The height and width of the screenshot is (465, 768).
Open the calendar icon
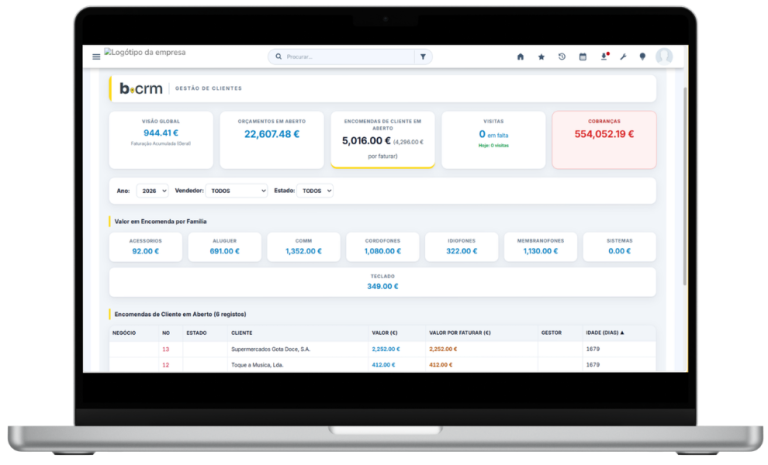point(582,57)
